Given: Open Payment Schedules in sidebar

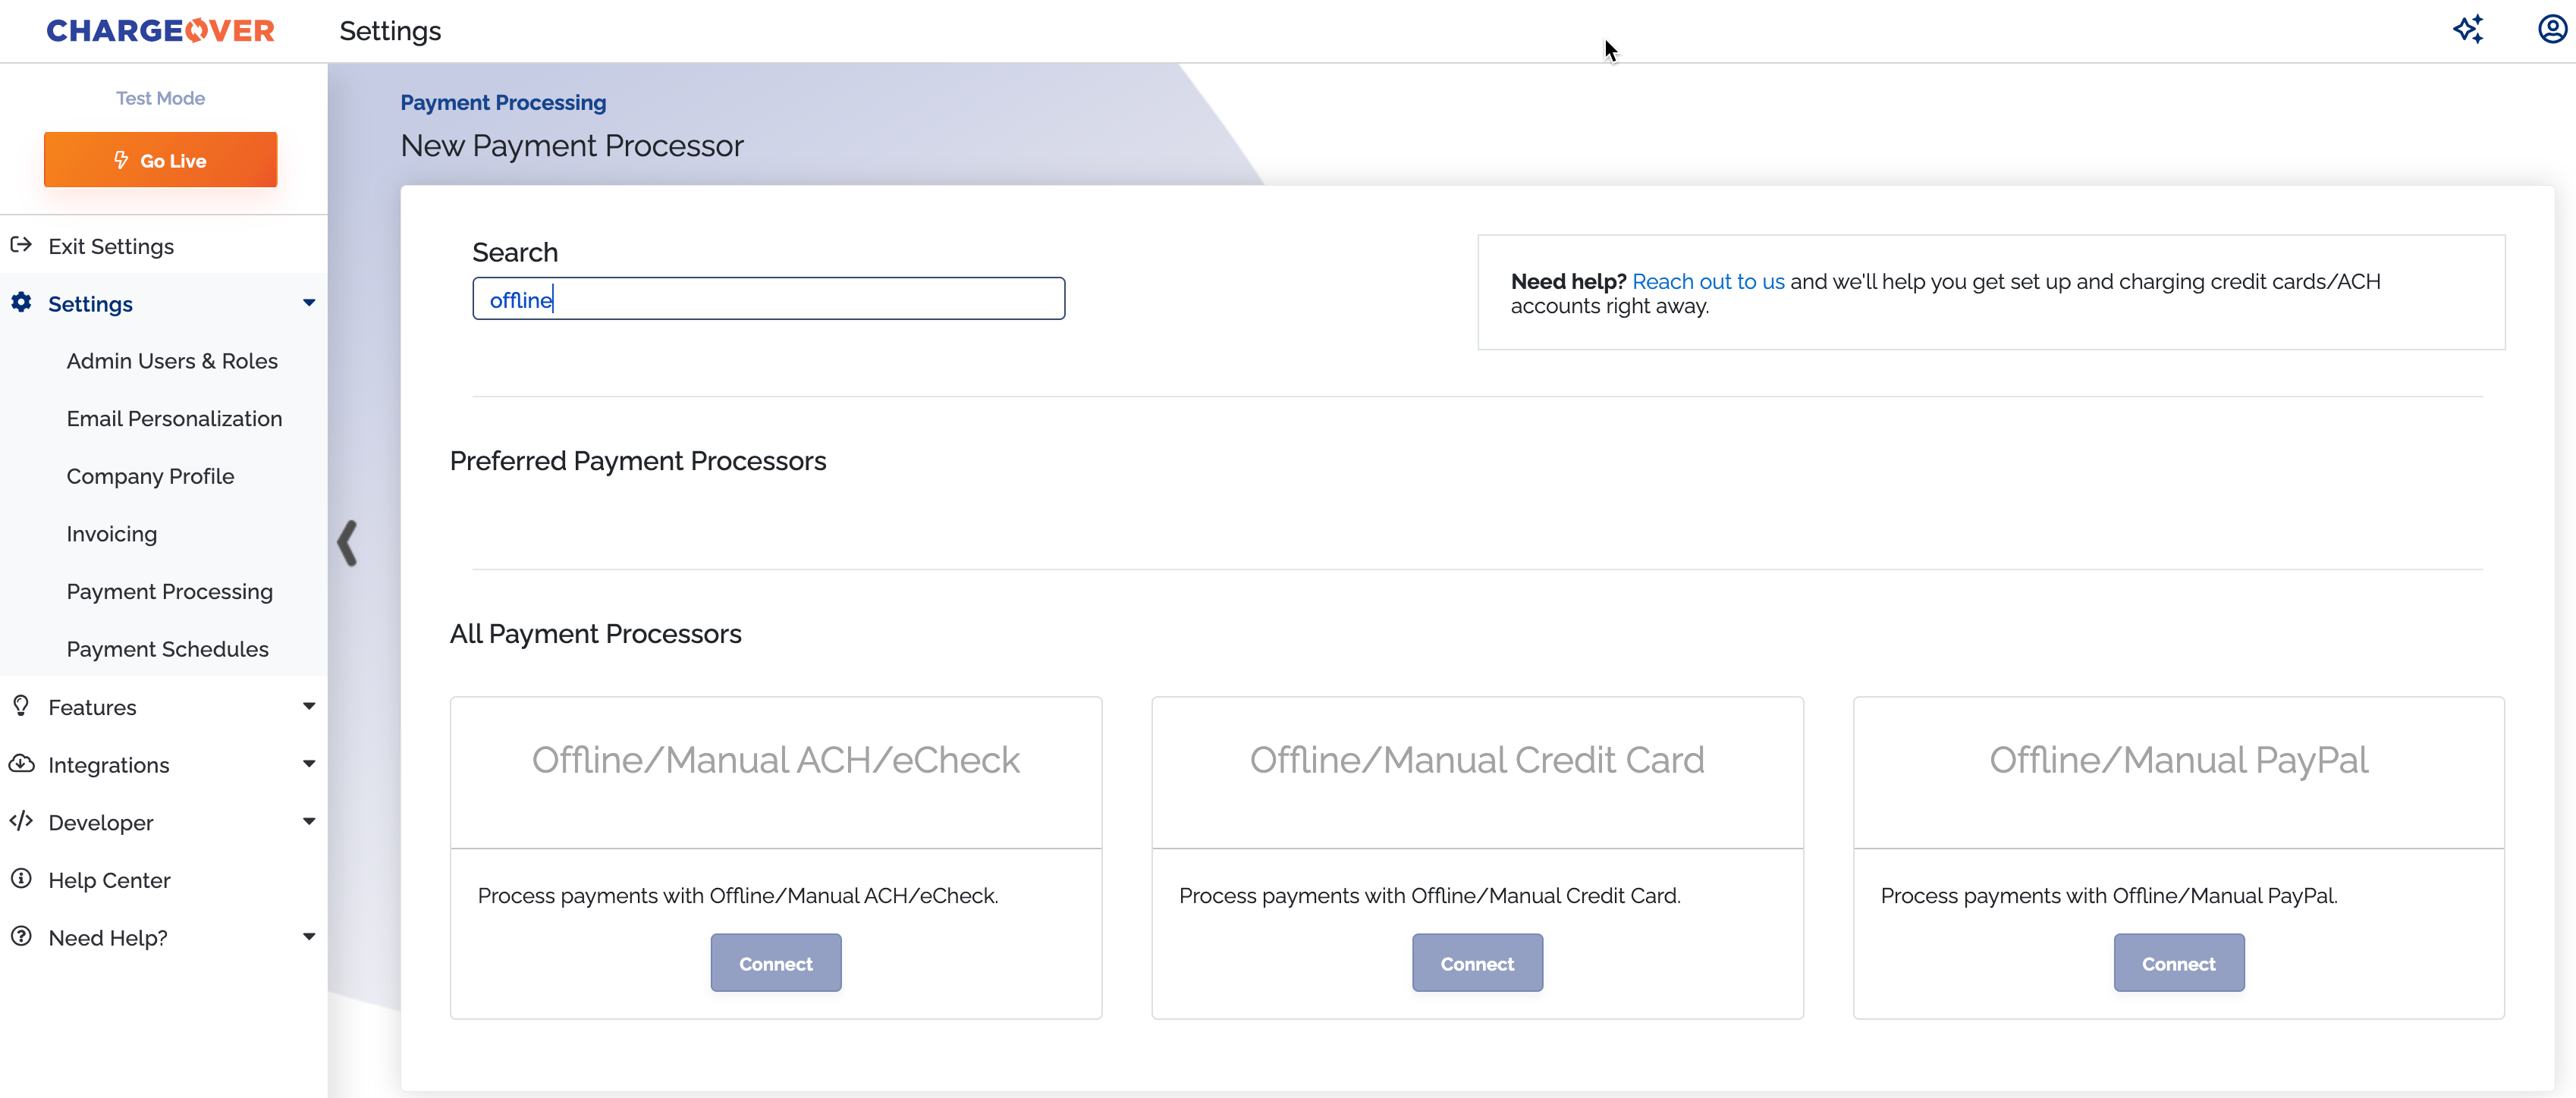Looking at the screenshot, I should click(167, 649).
